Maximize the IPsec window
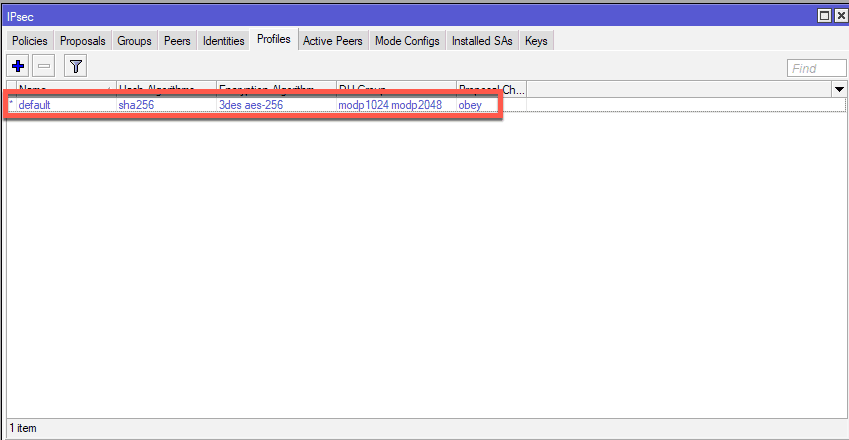 tap(824, 15)
